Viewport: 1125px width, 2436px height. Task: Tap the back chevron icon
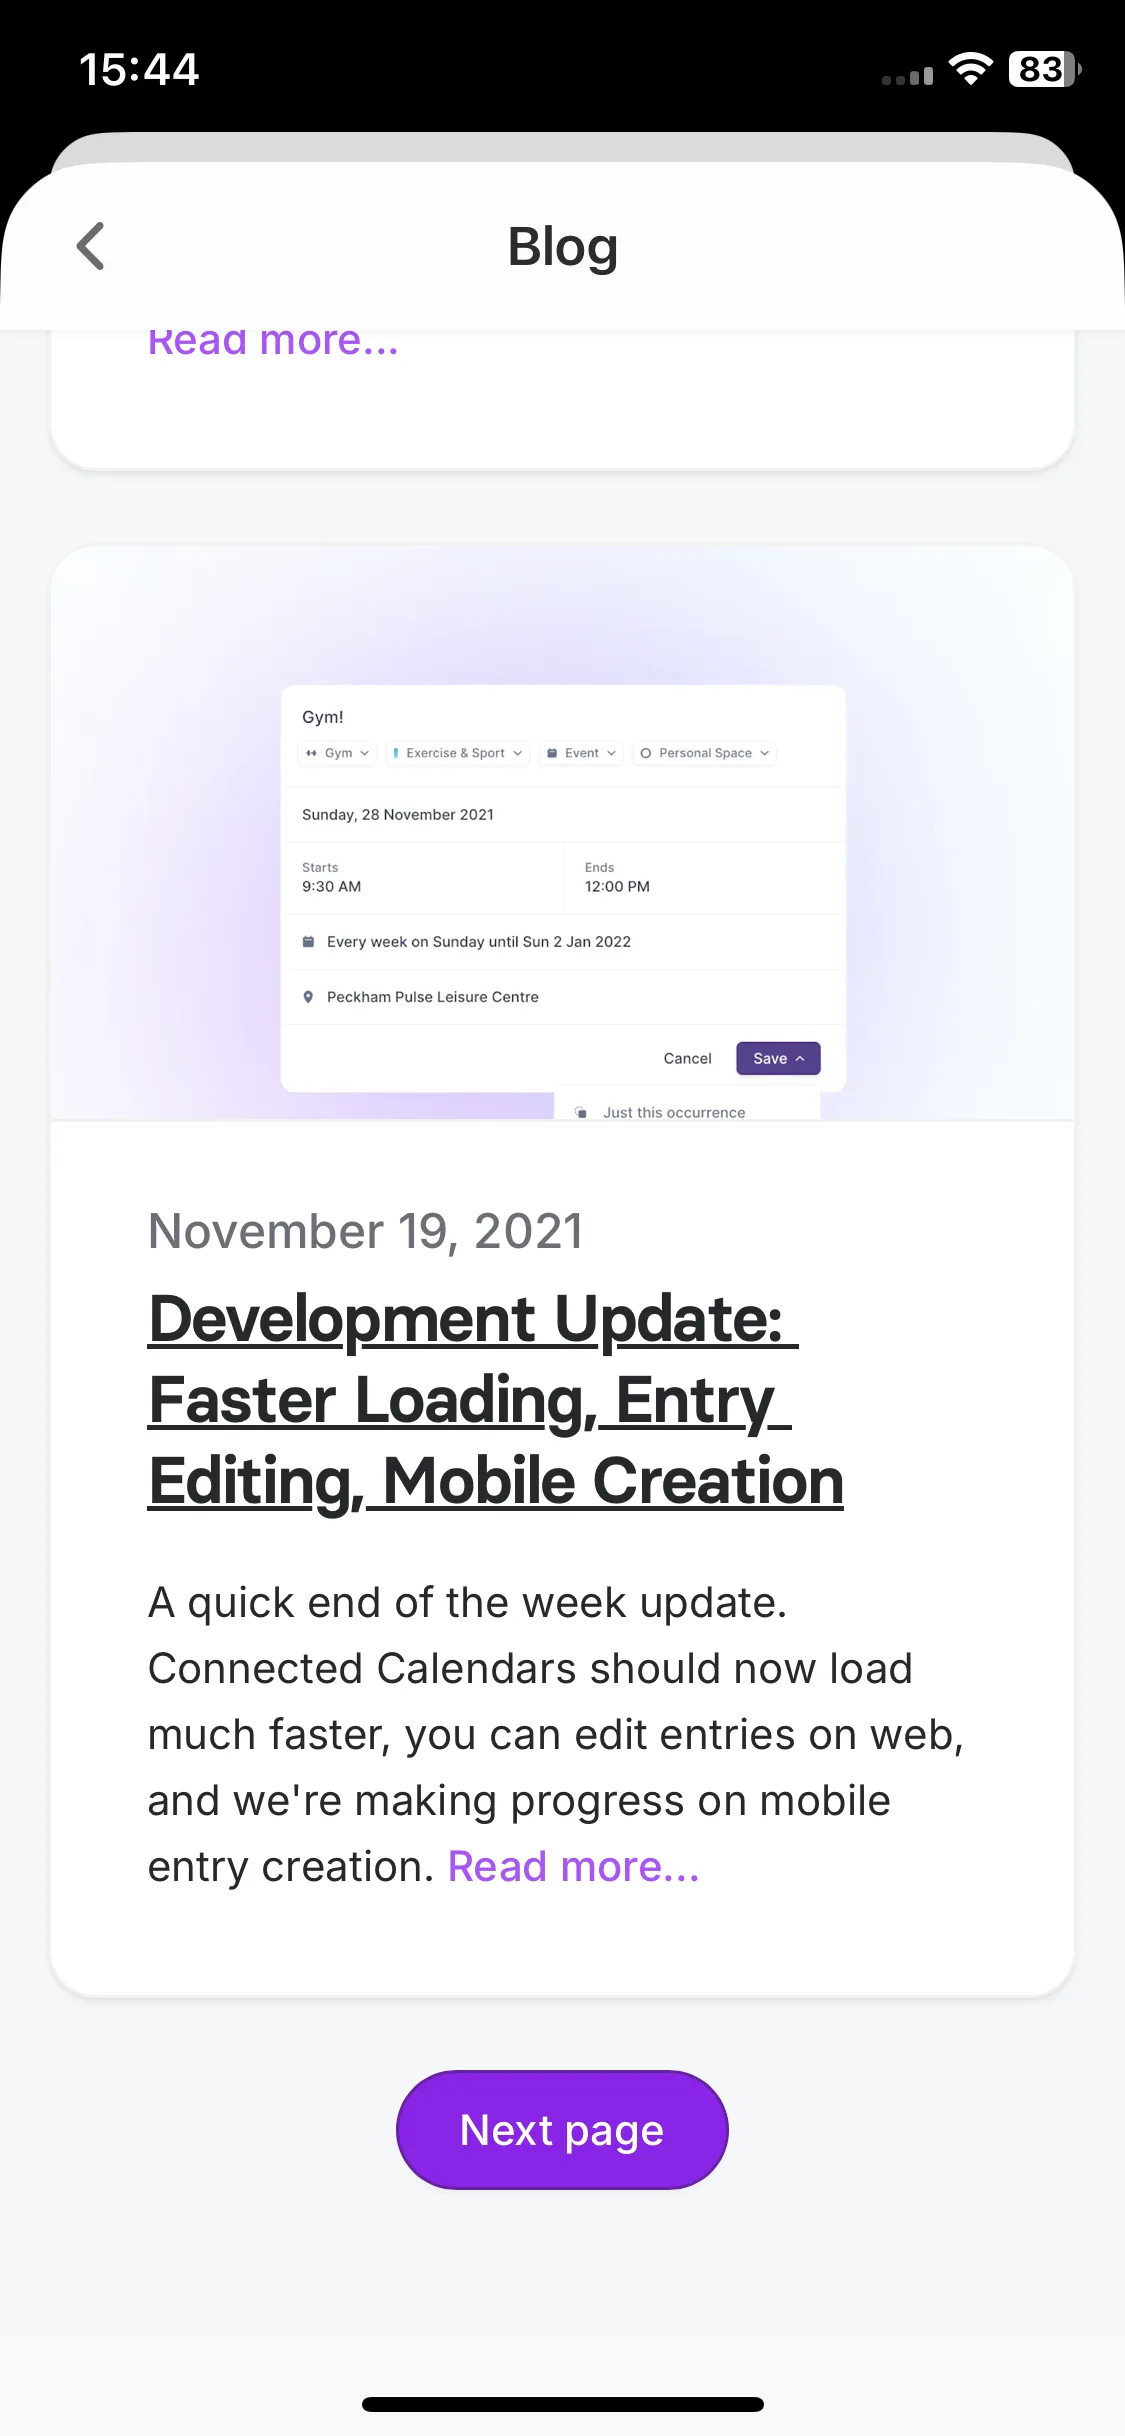[x=91, y=246]
